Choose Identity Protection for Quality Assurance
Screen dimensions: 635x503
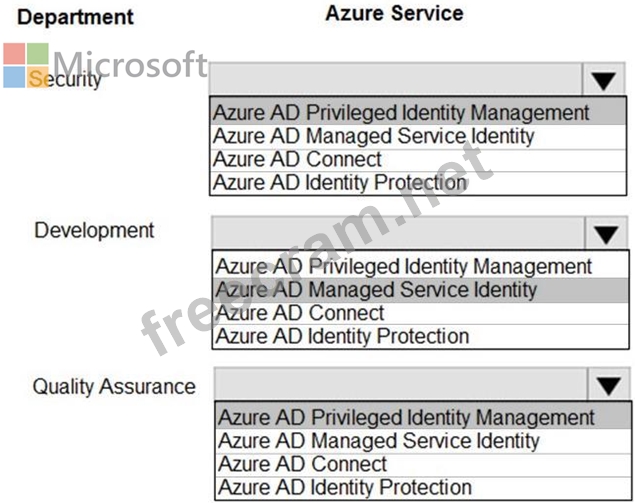[x=423, y=488]
